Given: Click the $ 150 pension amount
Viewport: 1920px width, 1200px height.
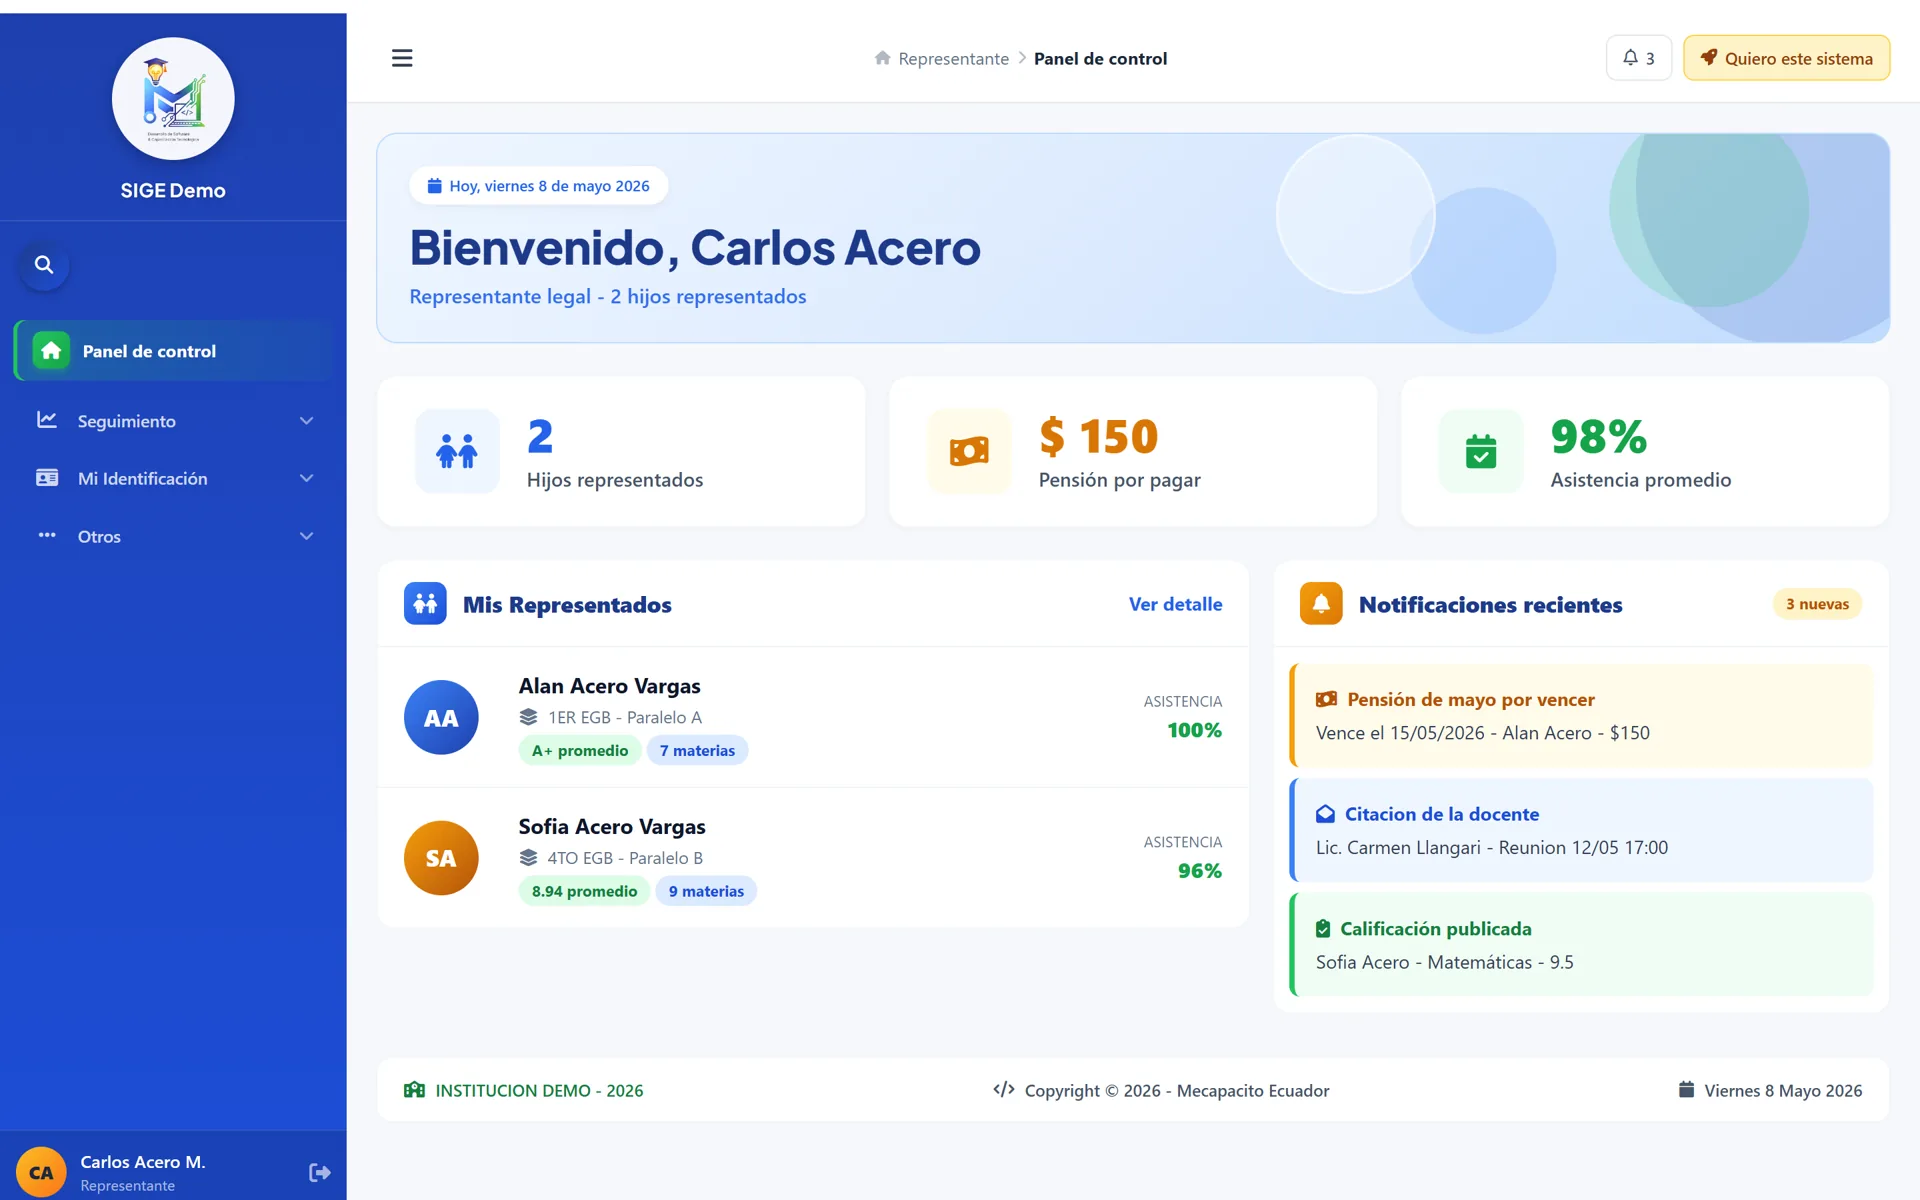Looking at the screenshot, I should [x=1098, y=437].
